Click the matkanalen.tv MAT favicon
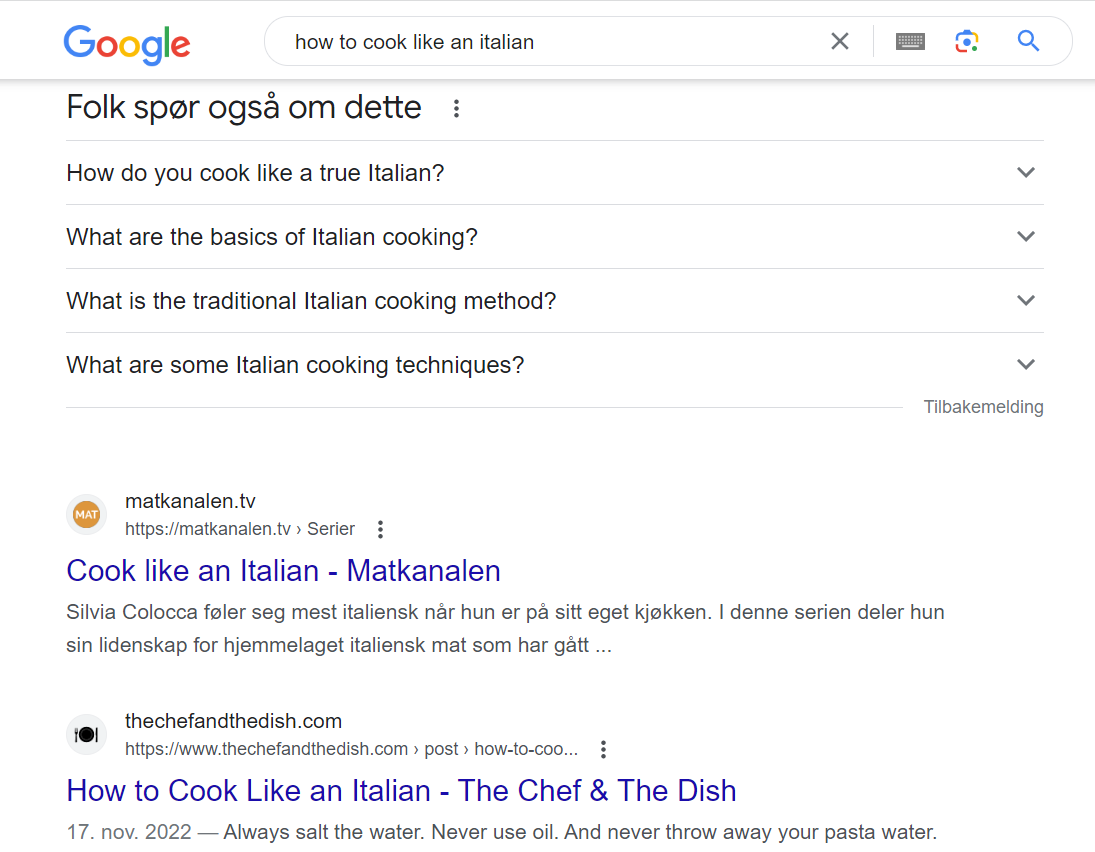 pos(87,515)
